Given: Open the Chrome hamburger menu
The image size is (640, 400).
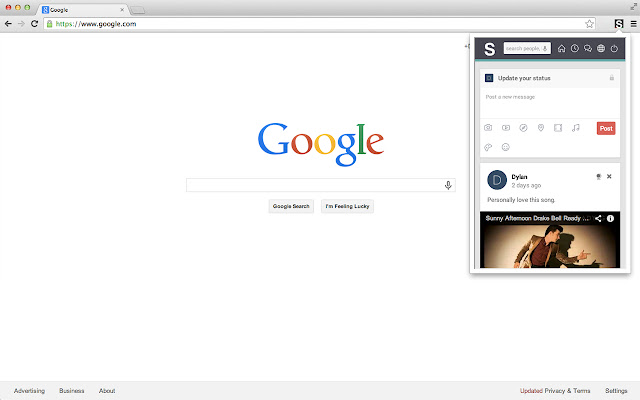Looking at the screenshot, I should point(633,24).
